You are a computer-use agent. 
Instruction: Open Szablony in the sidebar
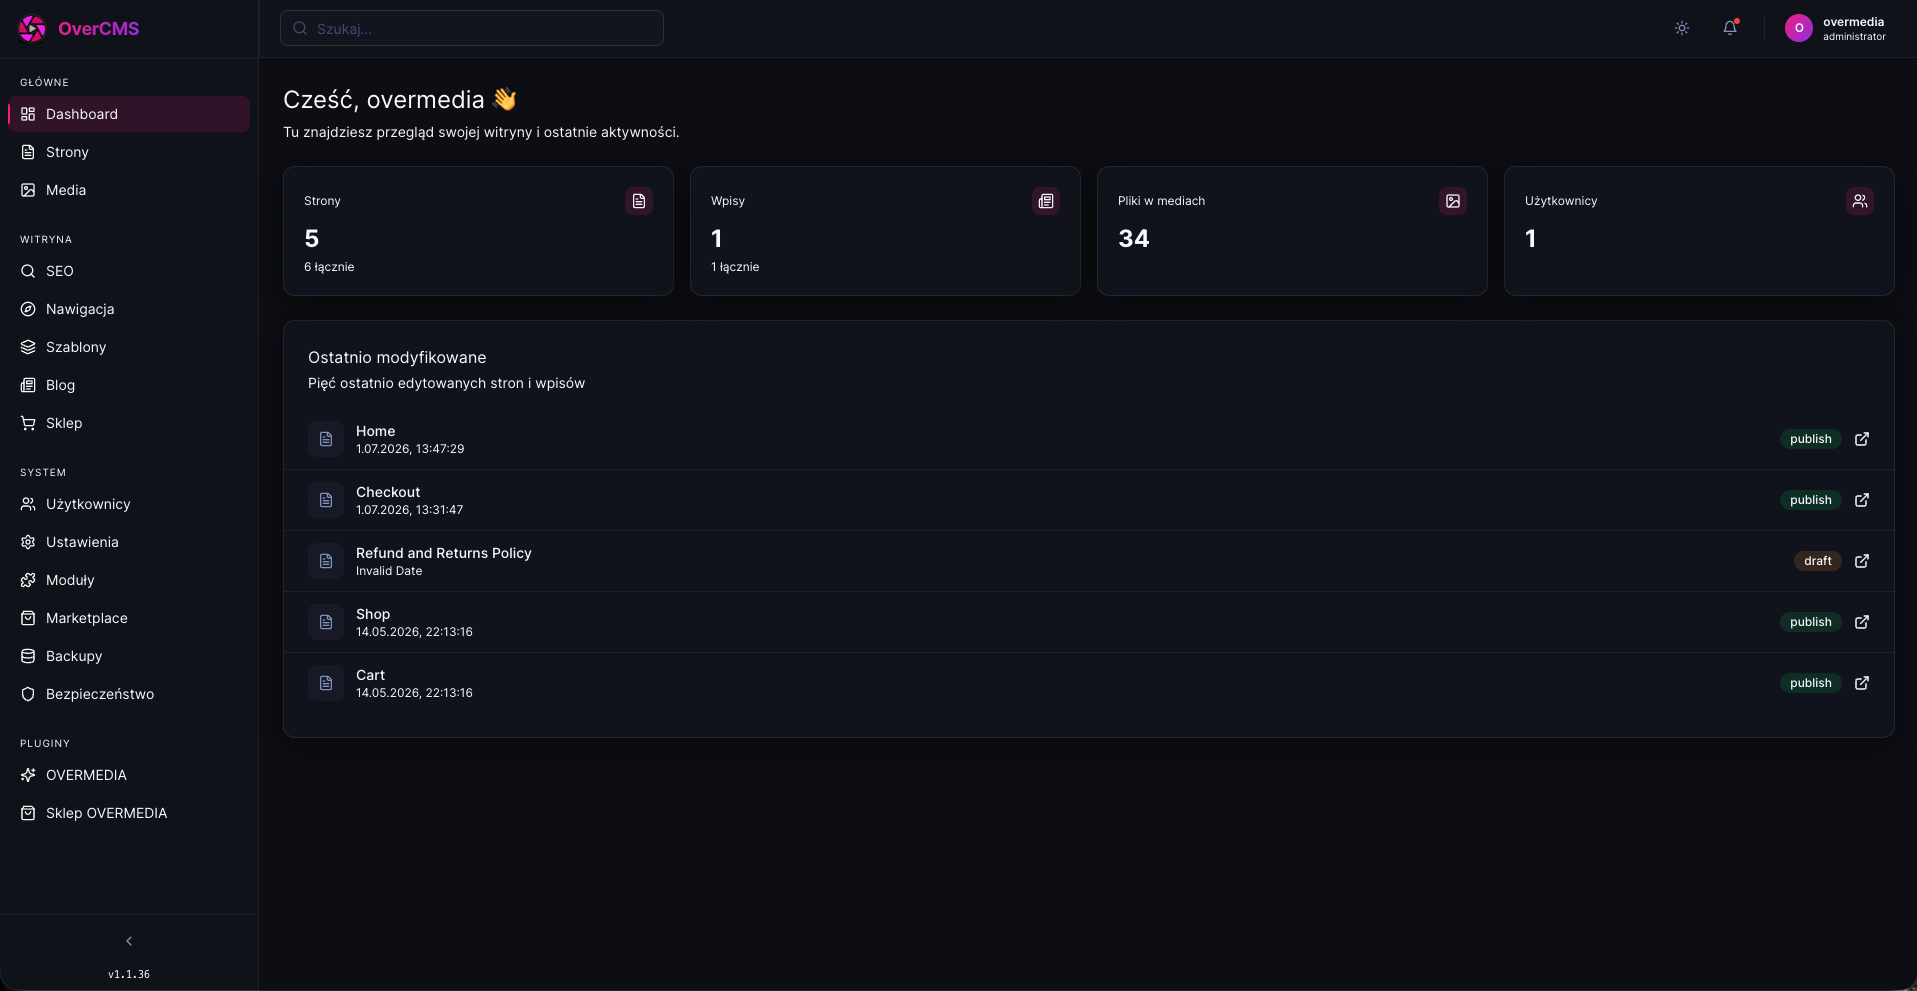[x=129, y=347]
